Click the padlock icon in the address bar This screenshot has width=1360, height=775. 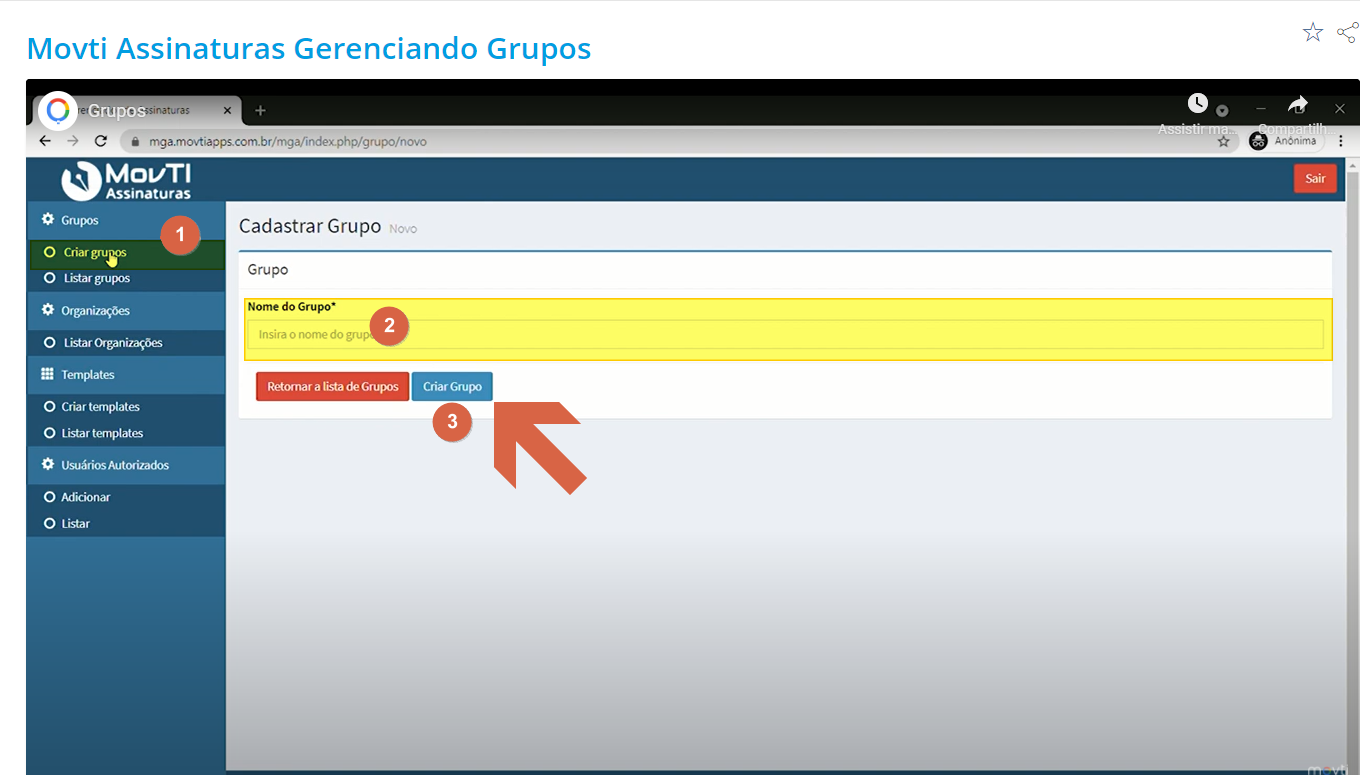(x=138, y=142)
